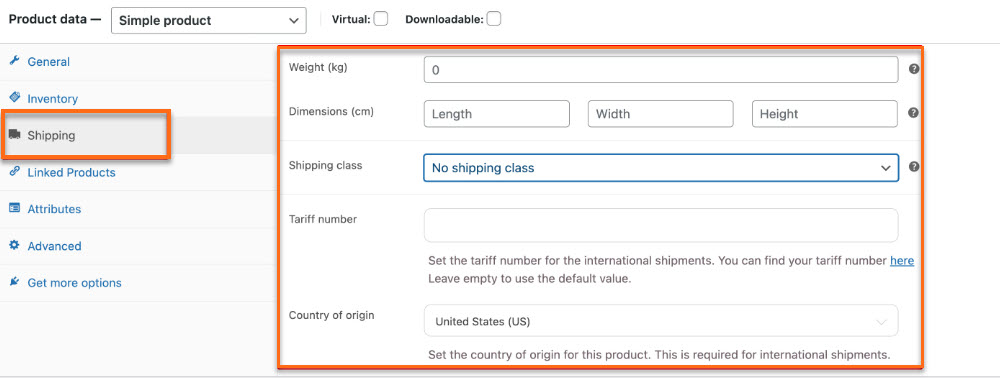Click the 'Shipping class' label
Viewport: 1000px width, 378px height.
point(325,165)
